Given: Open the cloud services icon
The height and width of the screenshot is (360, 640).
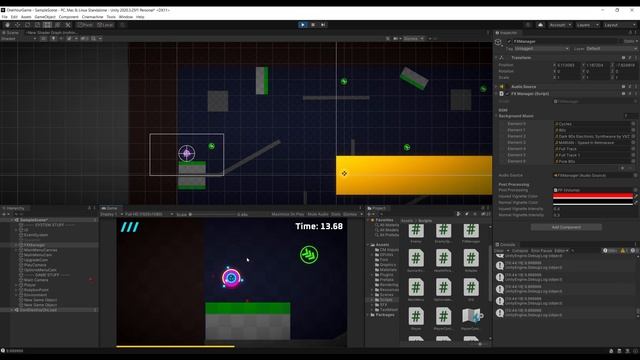Looking at the screenshot, I should point(540,25).
